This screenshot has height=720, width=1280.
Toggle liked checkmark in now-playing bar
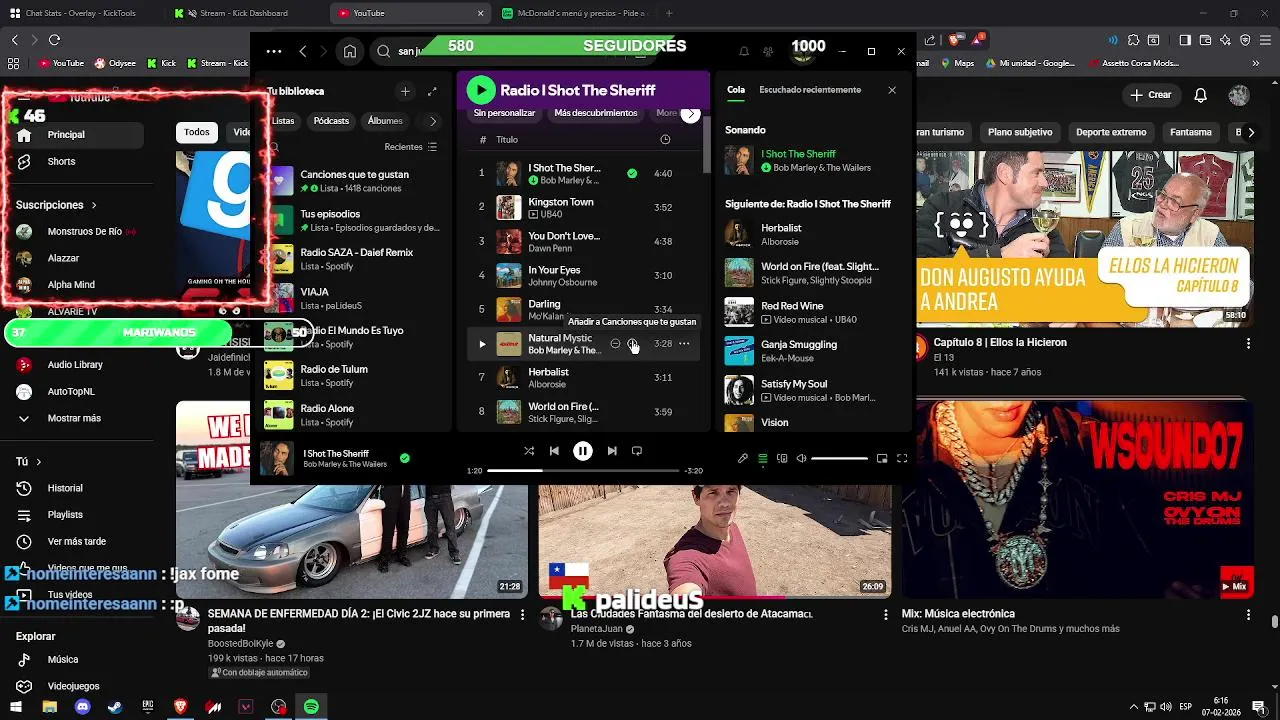click(x=404, y=458)
